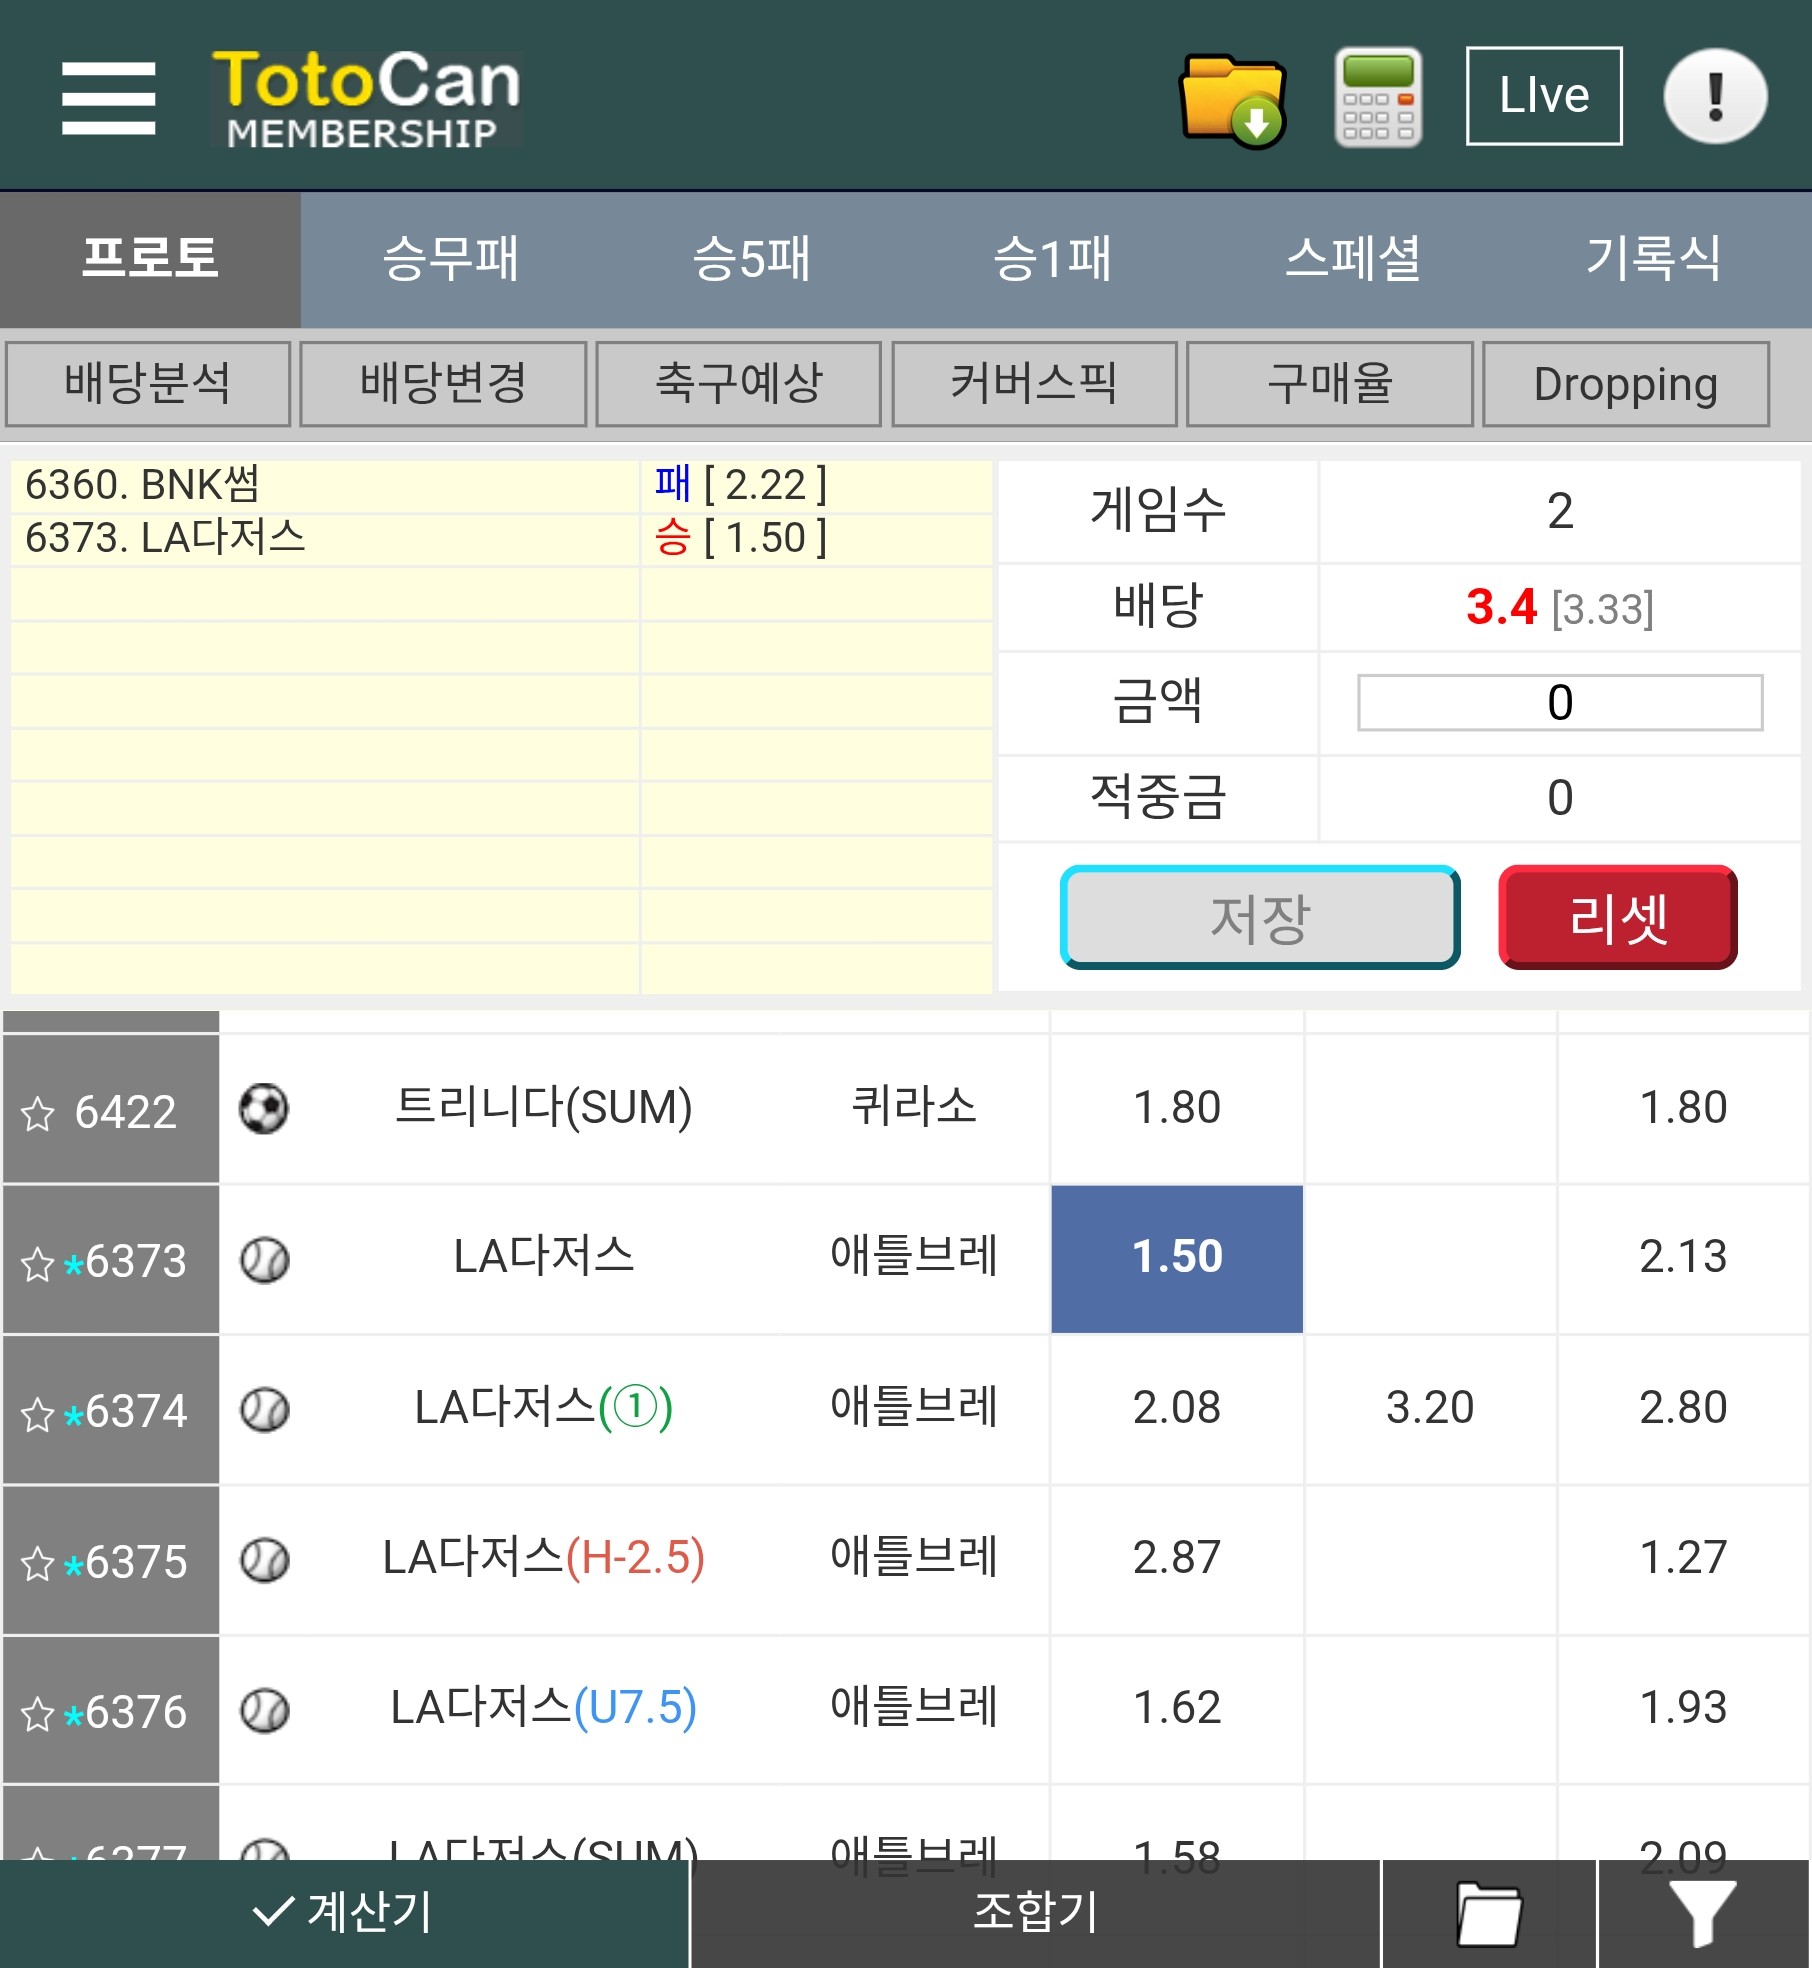Toggle star for game 6374
The width and height of the screenshot is (1812, 1968).
coord(38,1414)
